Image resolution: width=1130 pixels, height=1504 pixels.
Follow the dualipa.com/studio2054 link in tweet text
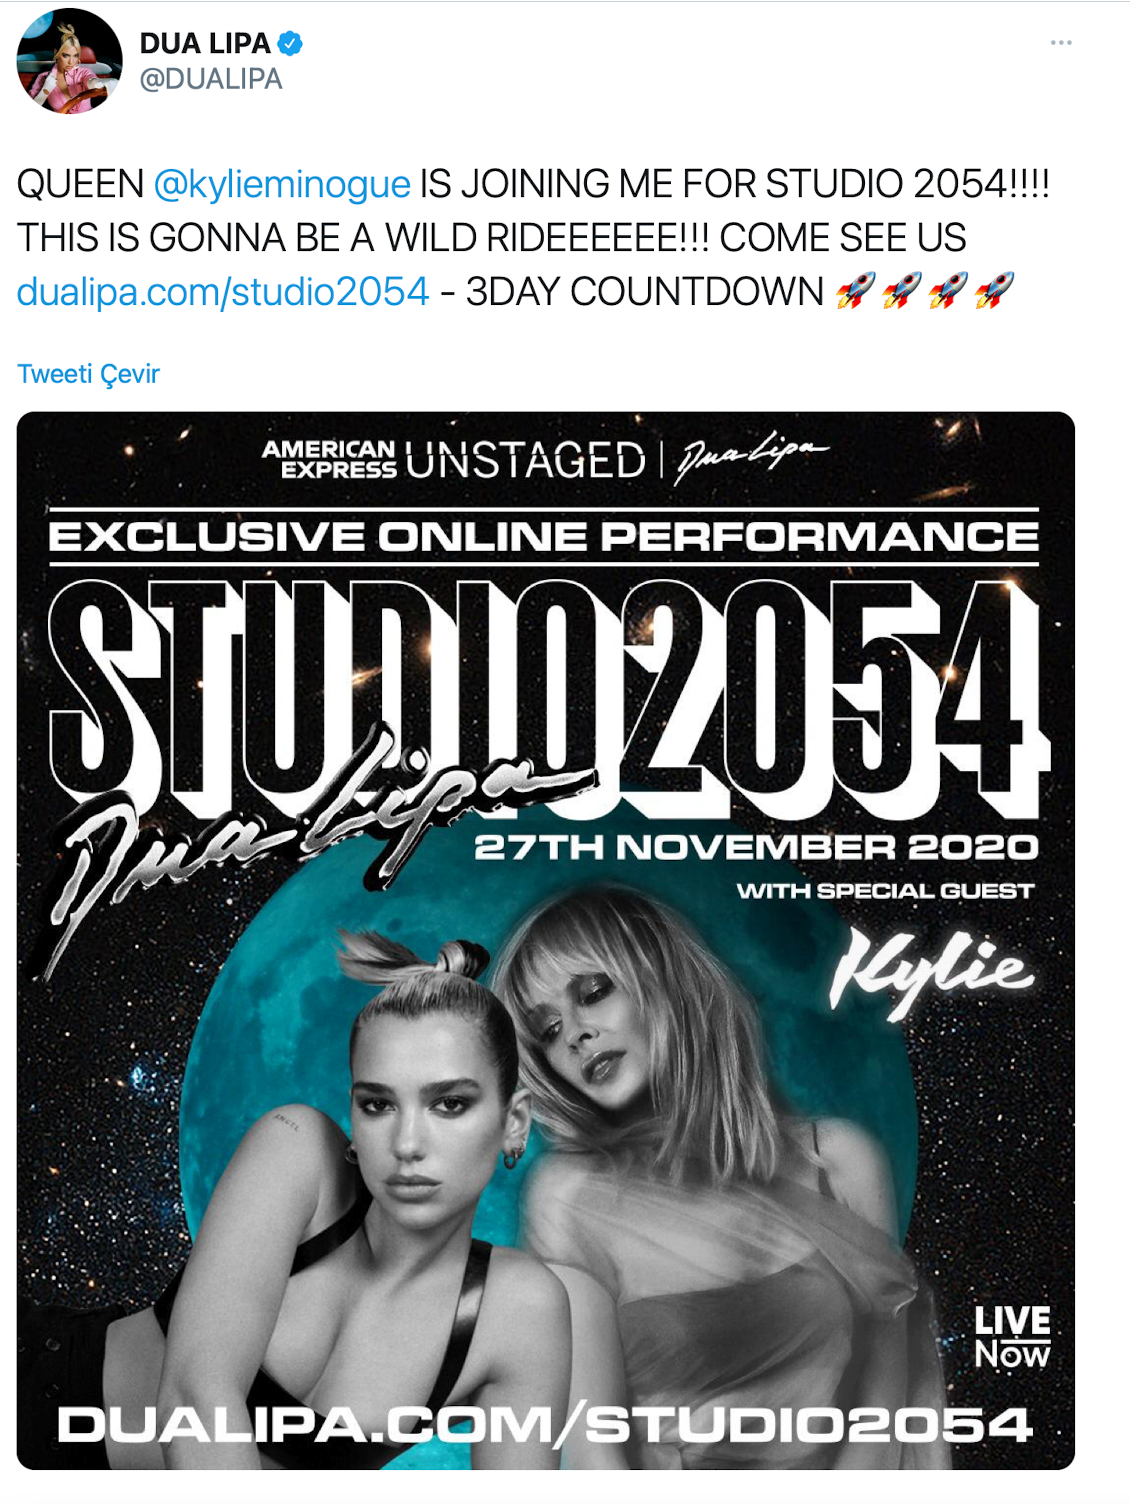pyautogui.click(x=223, y=292)
